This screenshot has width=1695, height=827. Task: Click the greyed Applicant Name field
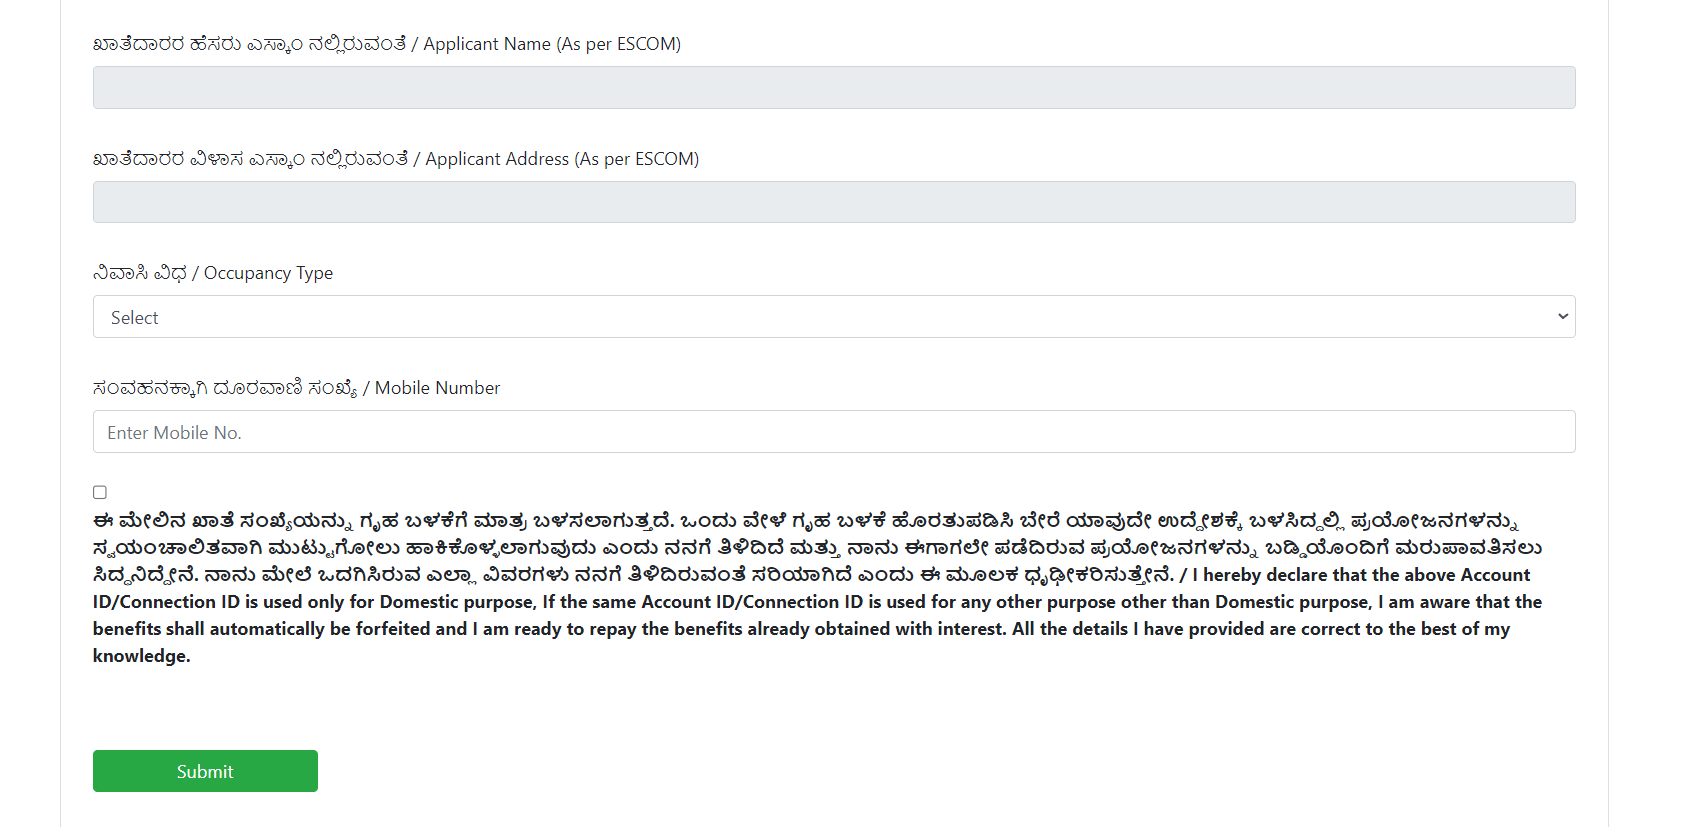tap(834, 88)
